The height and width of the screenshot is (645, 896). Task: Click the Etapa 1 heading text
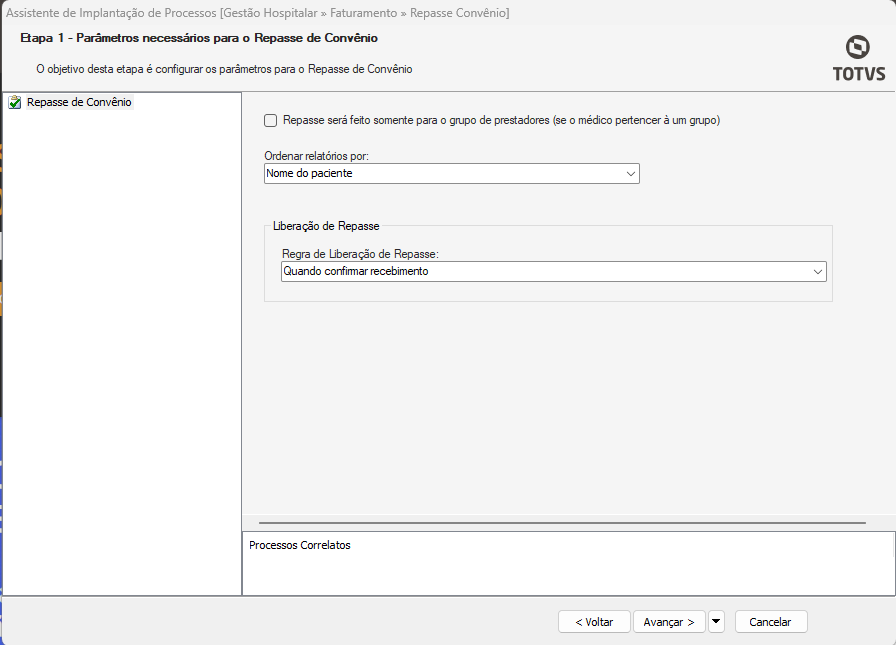(x=199, y=38)
